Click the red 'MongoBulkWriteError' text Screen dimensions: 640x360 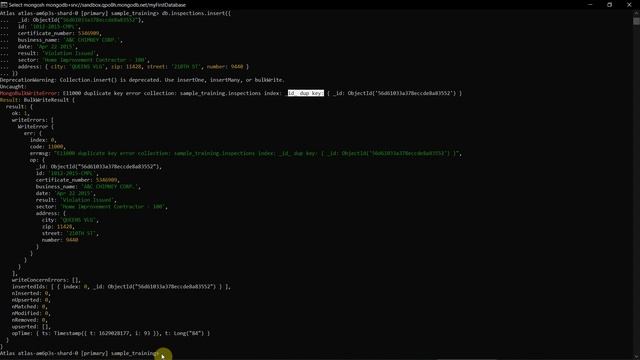coord(28,93)
